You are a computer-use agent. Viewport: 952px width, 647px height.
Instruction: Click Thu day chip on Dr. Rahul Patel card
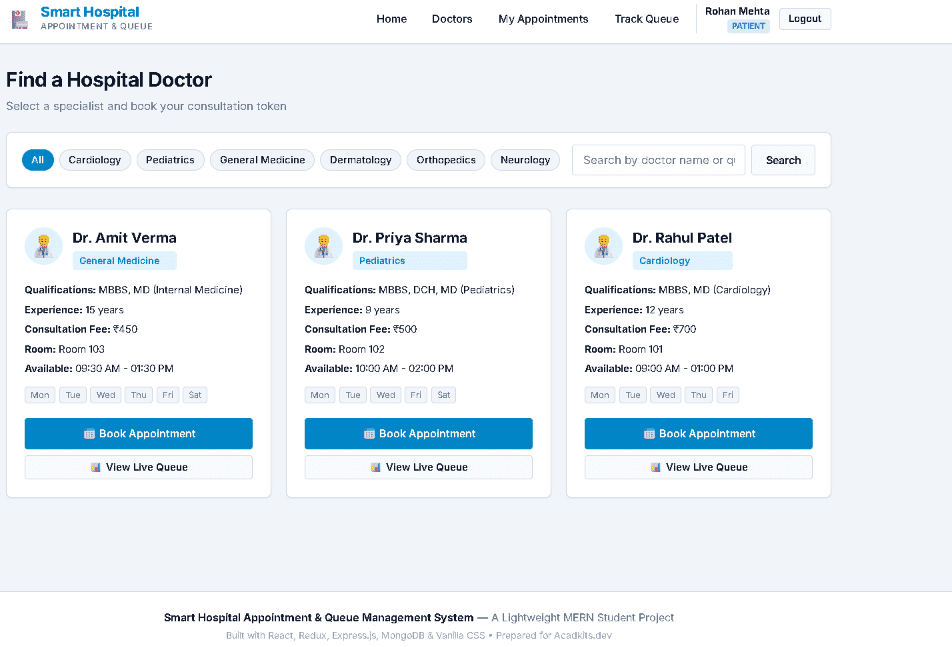pyautogui.click(x=698, y=395)
